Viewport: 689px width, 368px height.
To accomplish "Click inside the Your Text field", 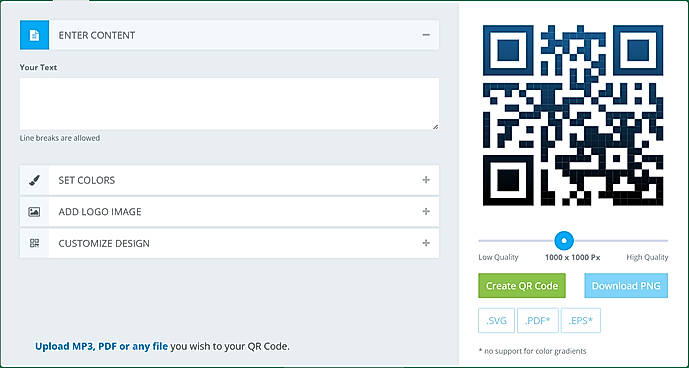I will click(229, 104).
